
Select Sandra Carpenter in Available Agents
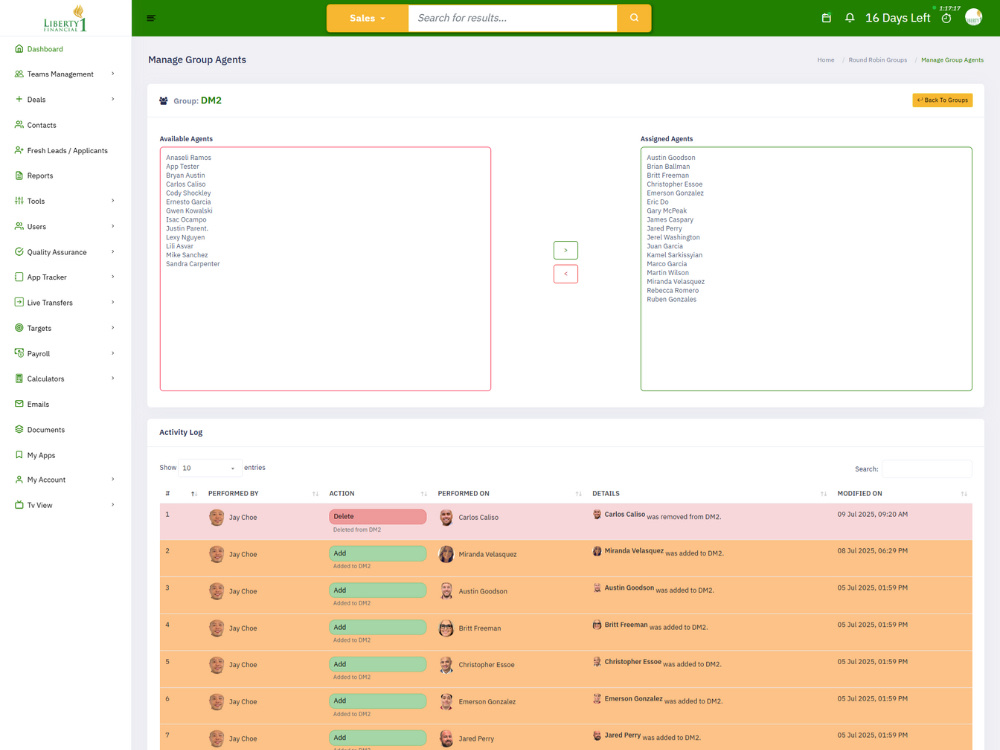(193, 264)
